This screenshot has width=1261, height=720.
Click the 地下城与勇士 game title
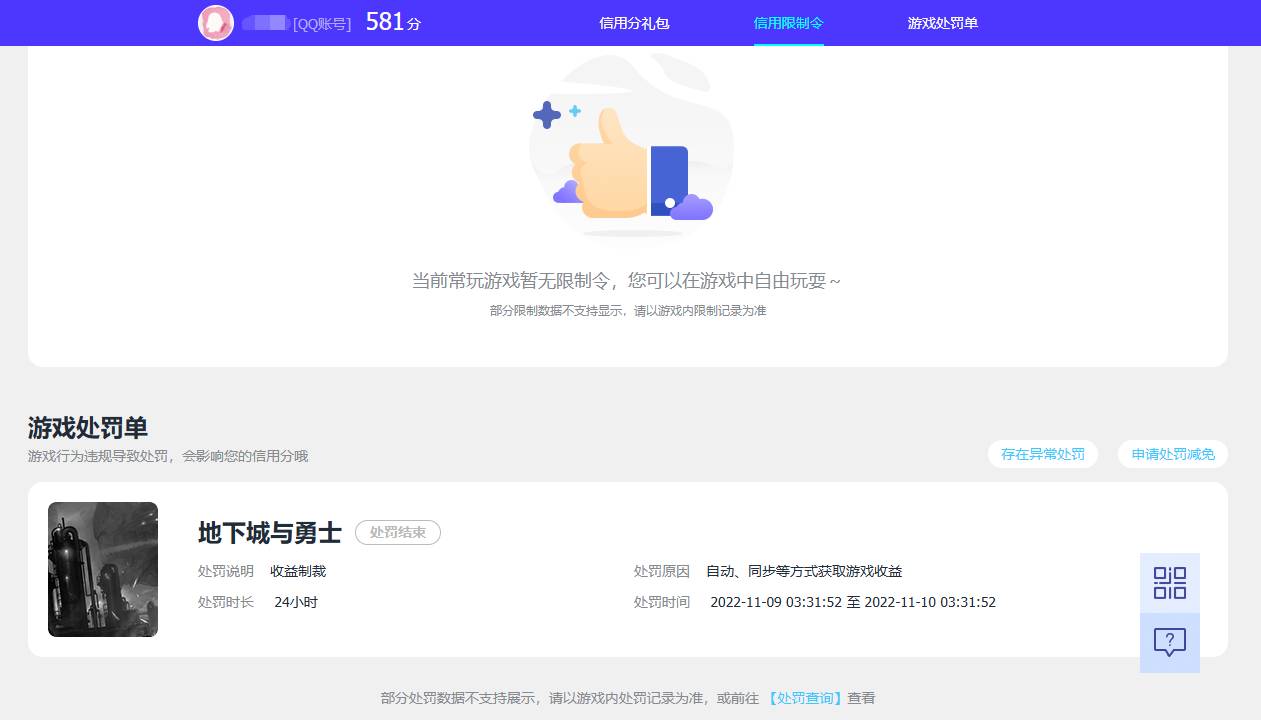[x=268, y=532]
